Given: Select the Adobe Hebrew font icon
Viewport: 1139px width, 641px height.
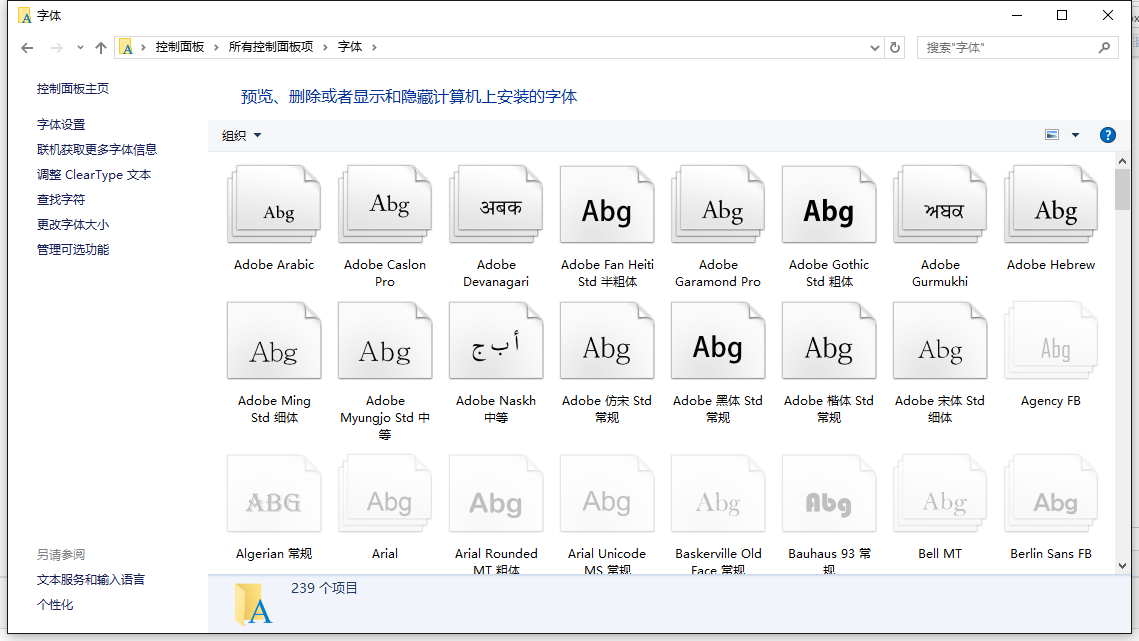Looking at the screenshot, I should click(x=1051, y=204).
